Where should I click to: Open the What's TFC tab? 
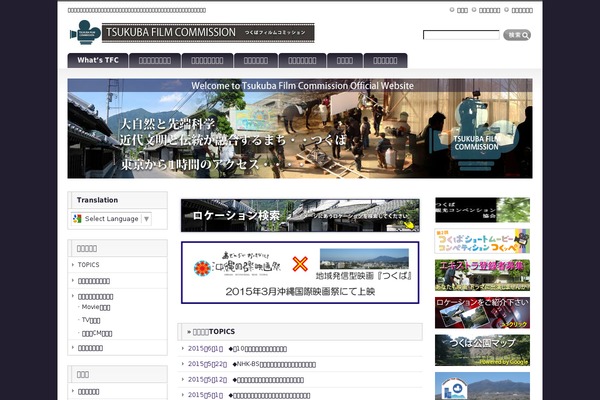(98, 60)
